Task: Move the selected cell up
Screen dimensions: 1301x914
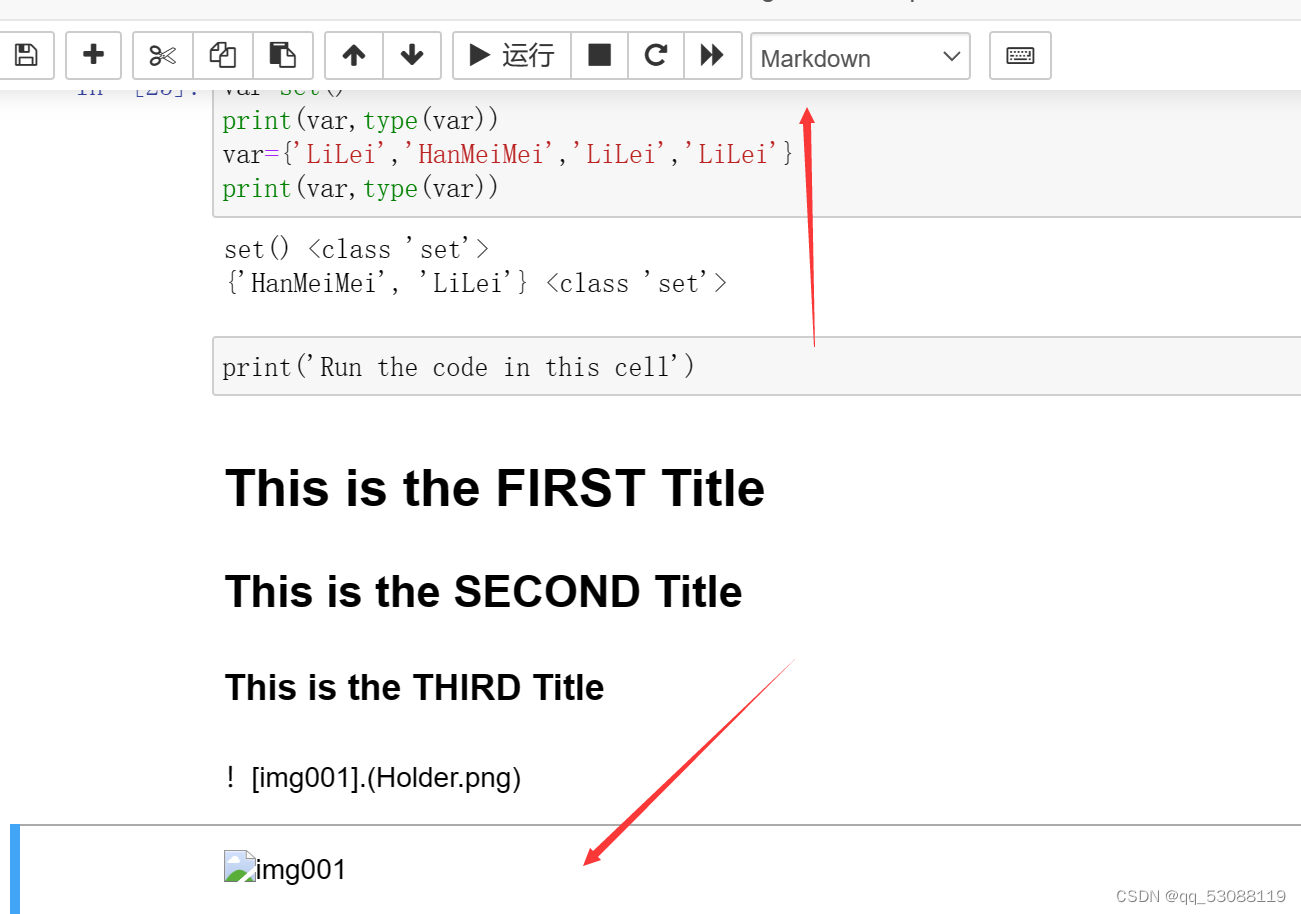Action: (x=354, y=55)
